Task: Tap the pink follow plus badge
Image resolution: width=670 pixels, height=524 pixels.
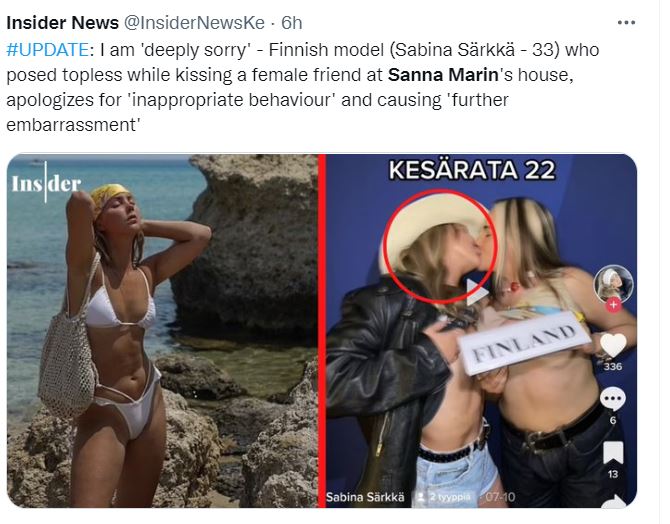Action: (613, 305)
